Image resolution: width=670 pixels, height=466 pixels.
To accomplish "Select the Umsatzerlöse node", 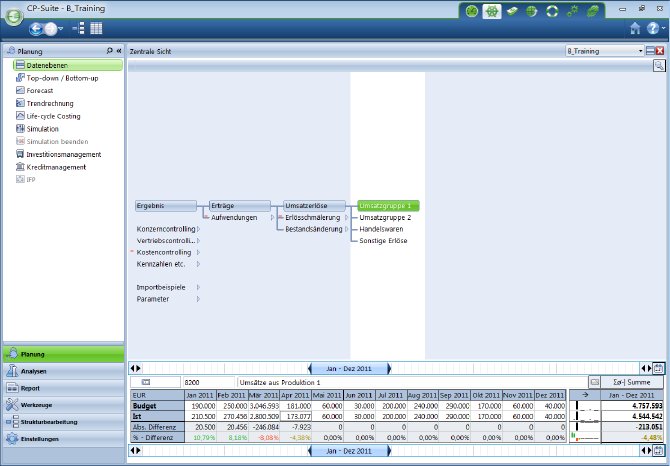I will [x=314, y=206].
